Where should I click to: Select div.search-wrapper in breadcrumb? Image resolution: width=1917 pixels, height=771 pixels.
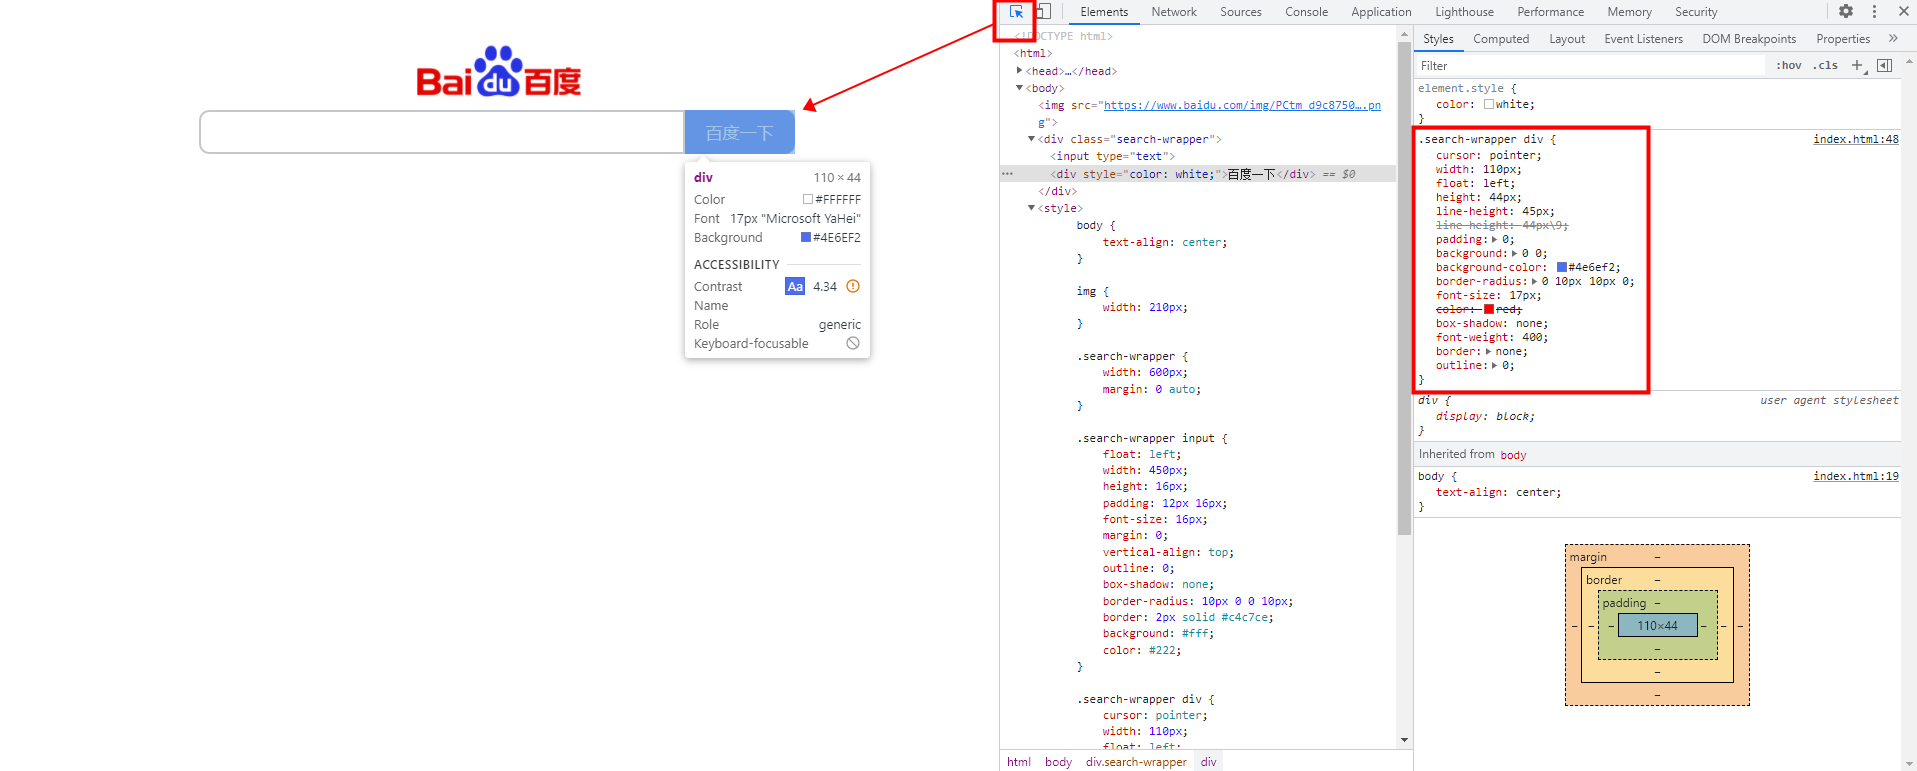click(1136, 762)
